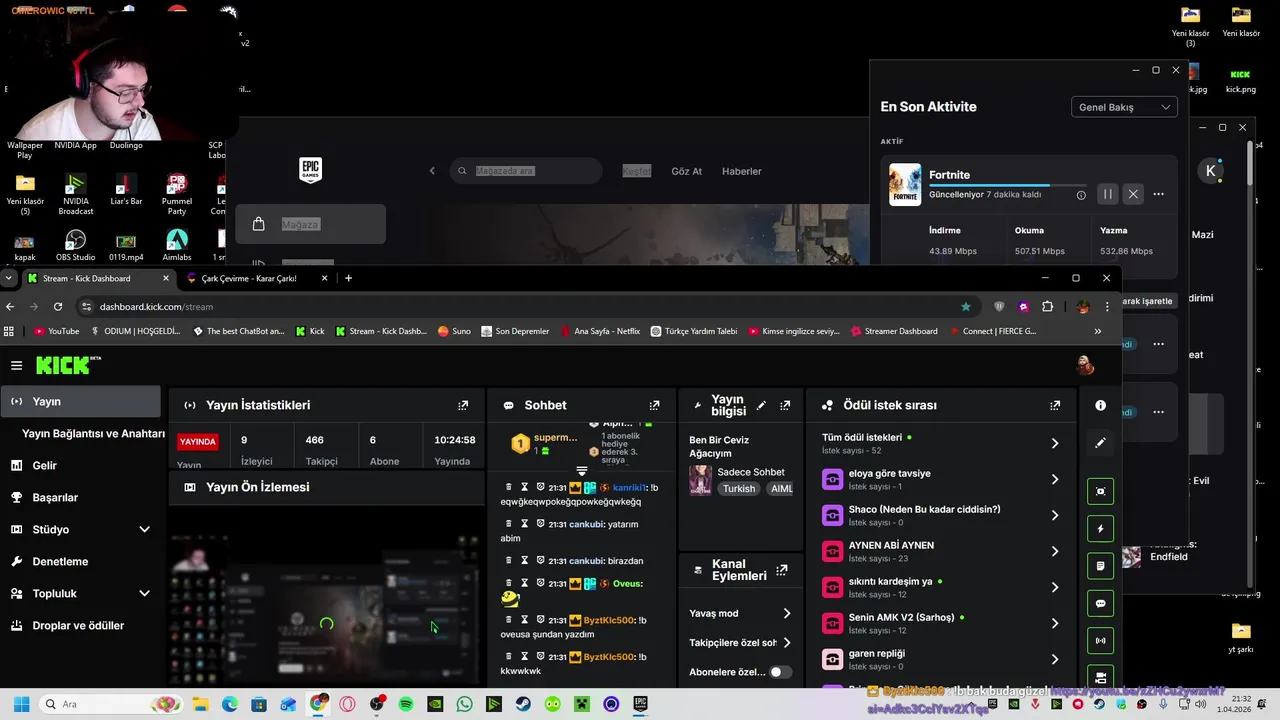
Task: Click the Fortnite download info icon
Action: (1081, 195)
